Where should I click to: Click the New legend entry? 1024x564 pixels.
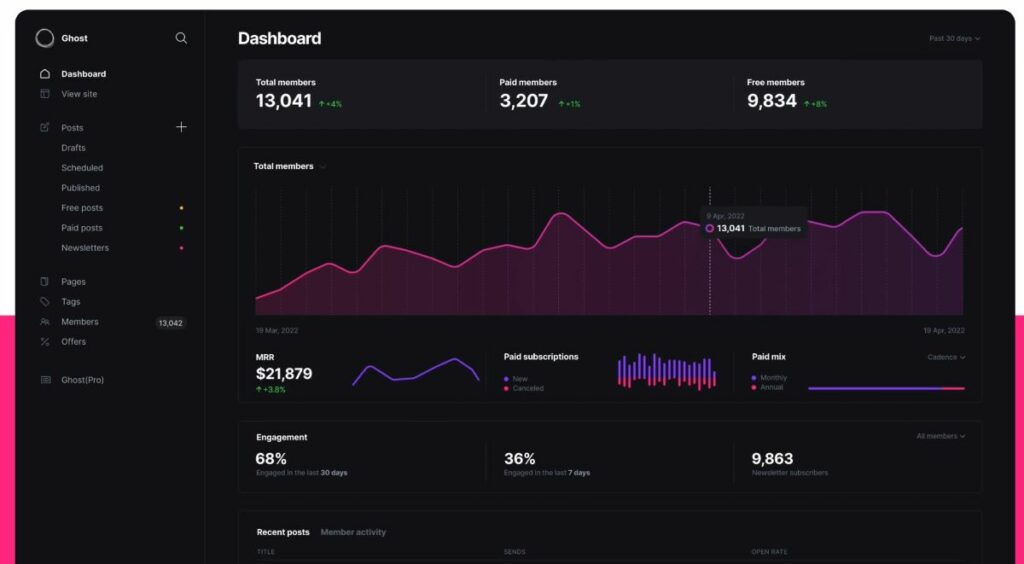(x=515, y=379)
